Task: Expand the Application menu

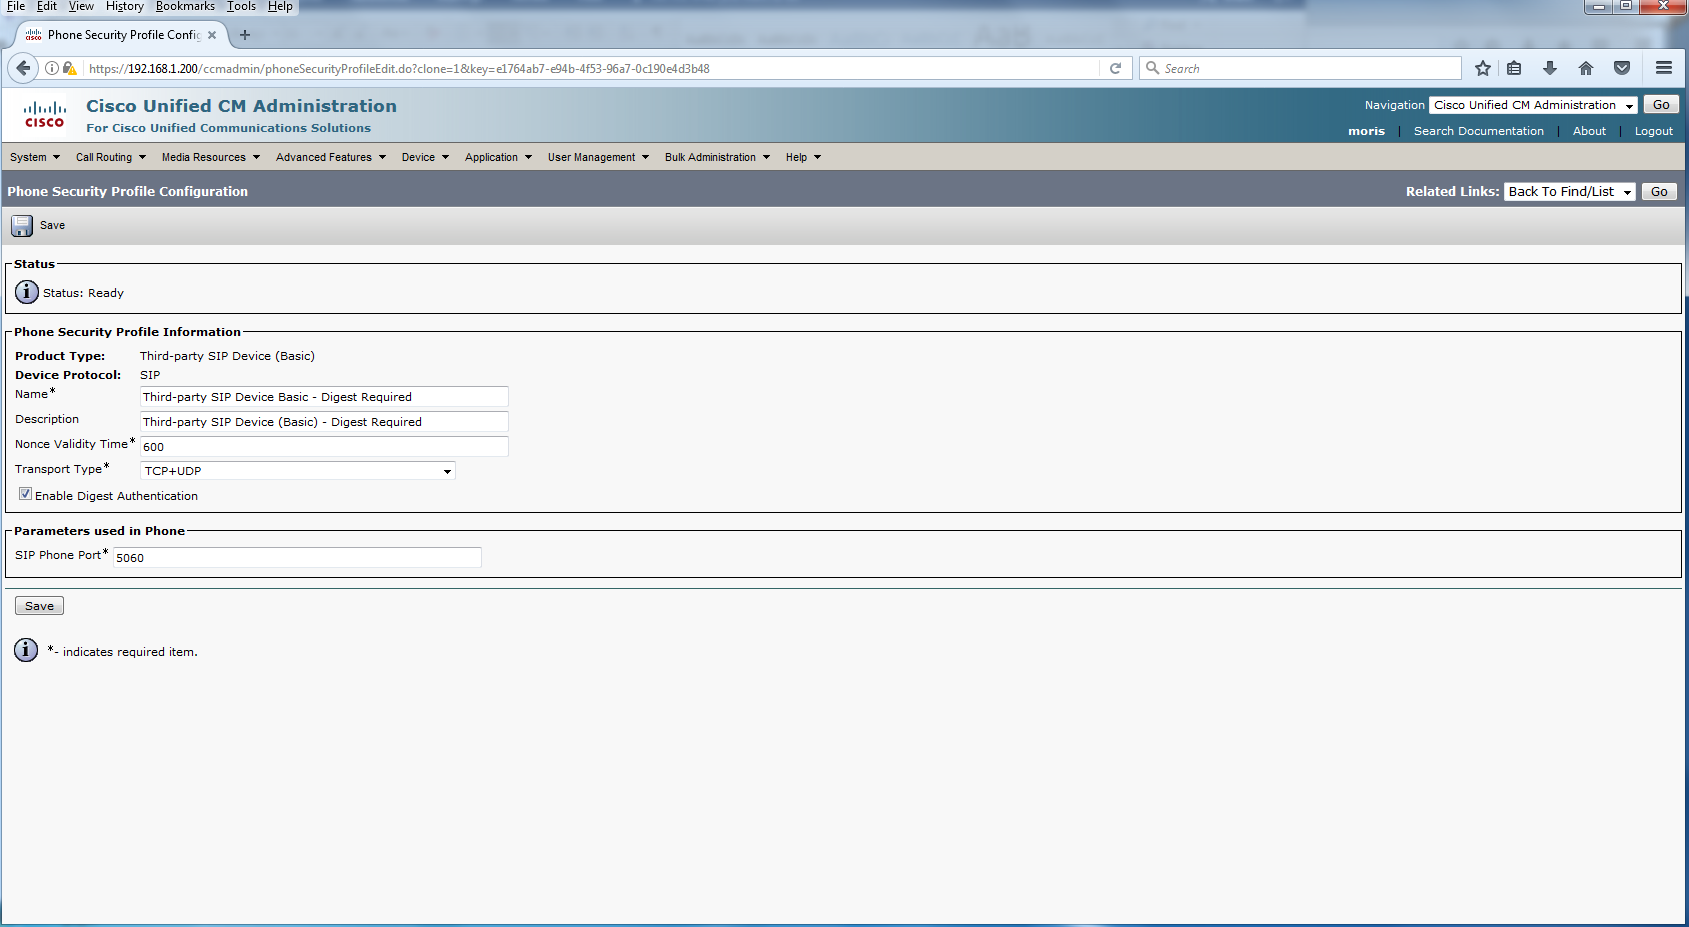Action: coord(498,157)
